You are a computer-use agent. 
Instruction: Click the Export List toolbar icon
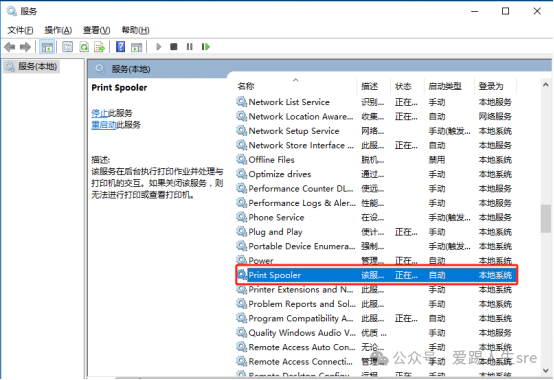click(x=100, y=47)
